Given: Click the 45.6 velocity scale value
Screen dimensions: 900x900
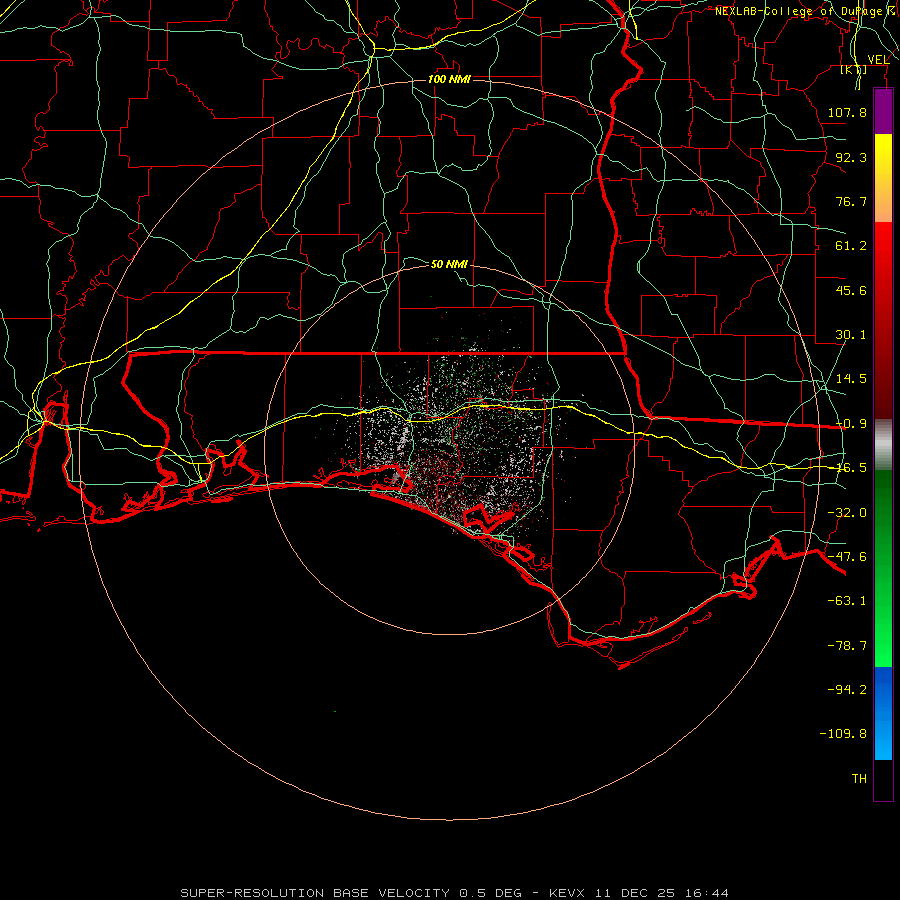Looking at the screenshot, I should coord(851,290).
